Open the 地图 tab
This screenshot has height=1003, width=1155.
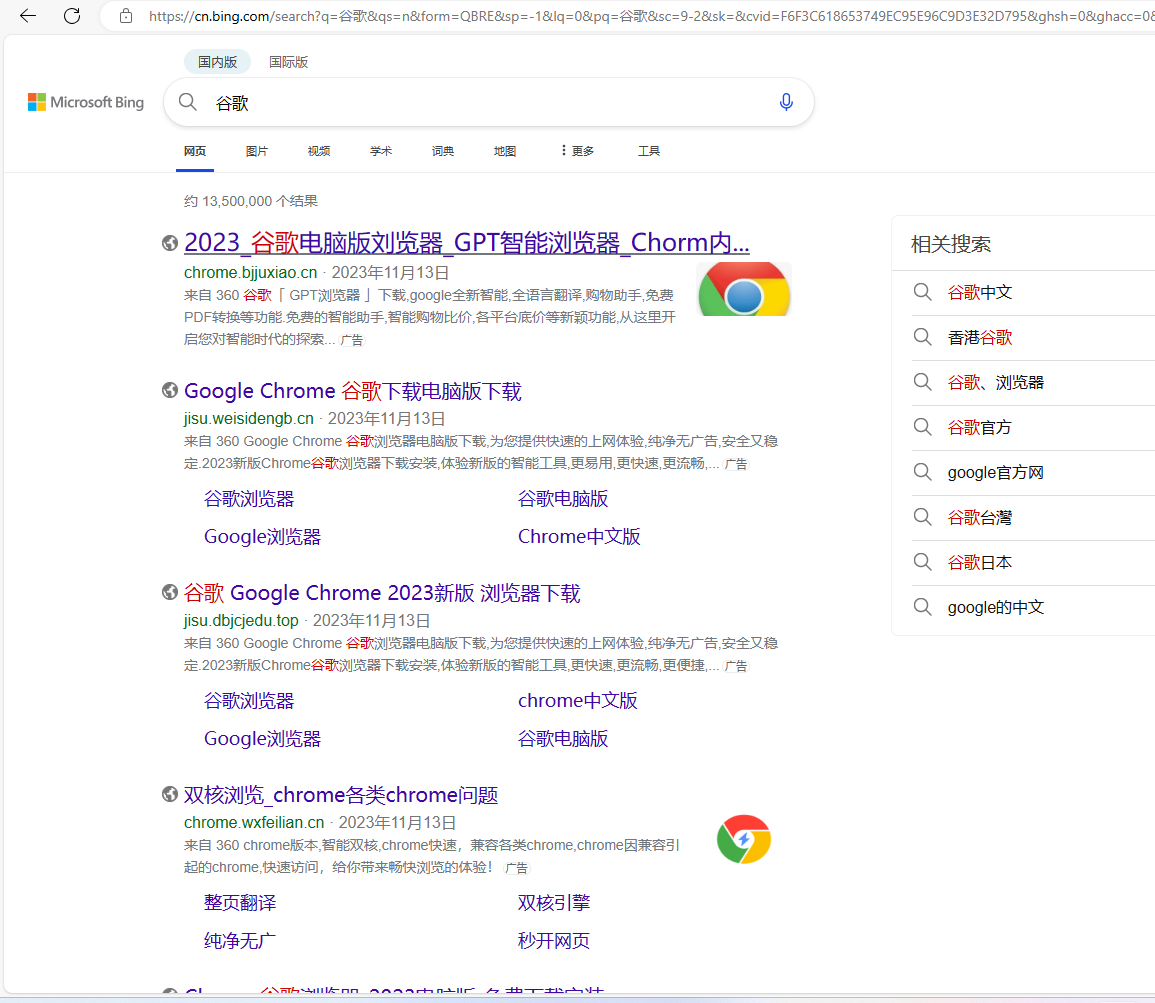click(505, 151)
